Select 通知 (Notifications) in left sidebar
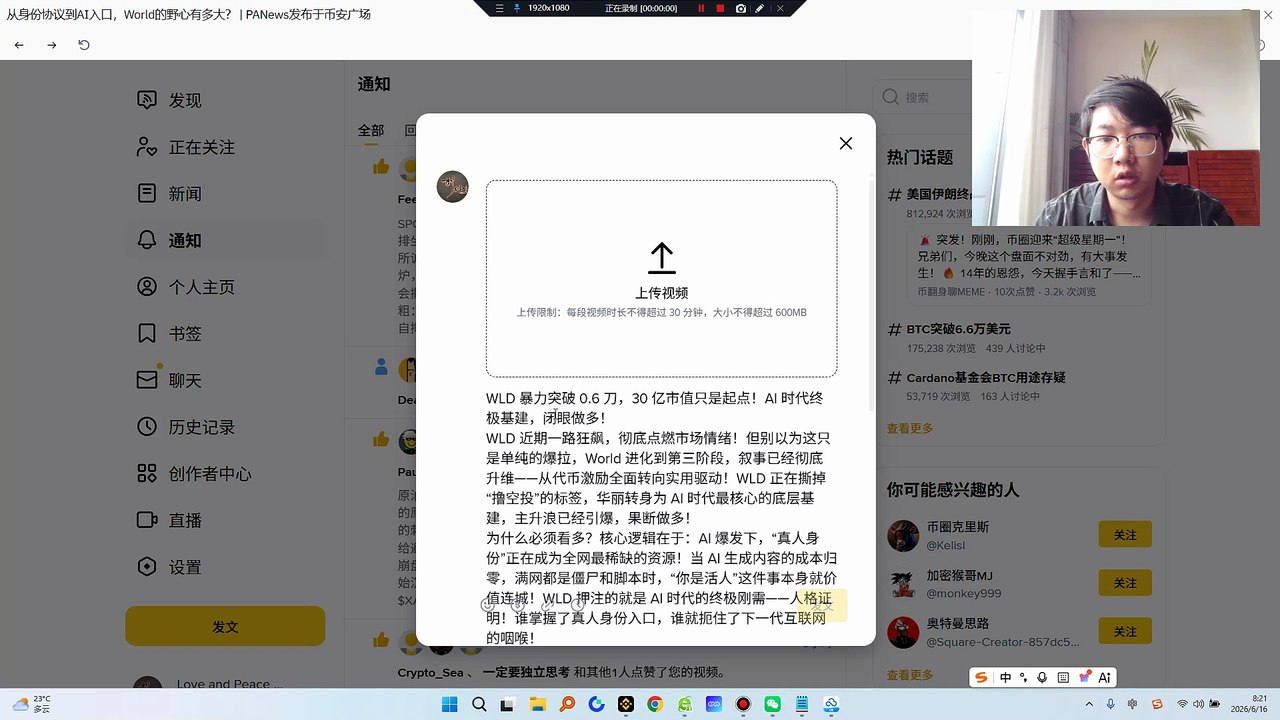 tap(225, 240)
